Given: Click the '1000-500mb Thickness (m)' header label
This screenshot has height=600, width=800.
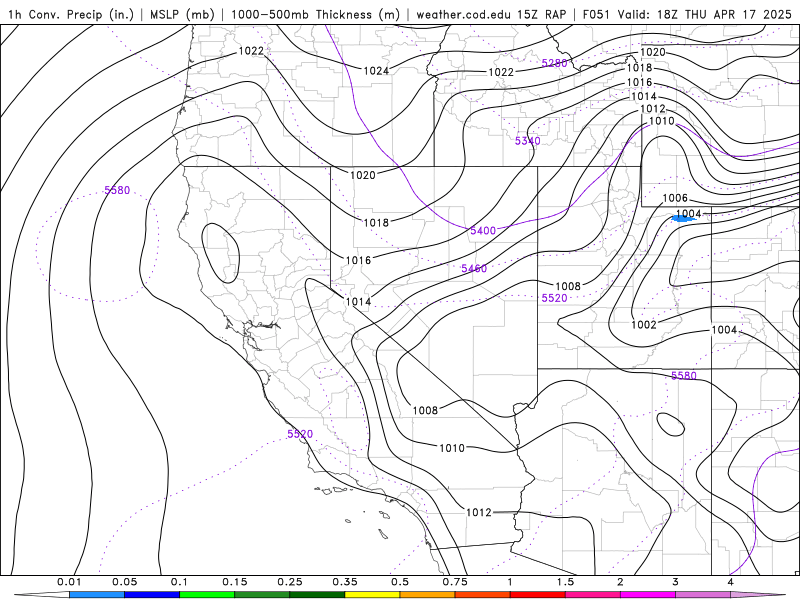Looking at the screenshot, I should (x=315, y=14).
